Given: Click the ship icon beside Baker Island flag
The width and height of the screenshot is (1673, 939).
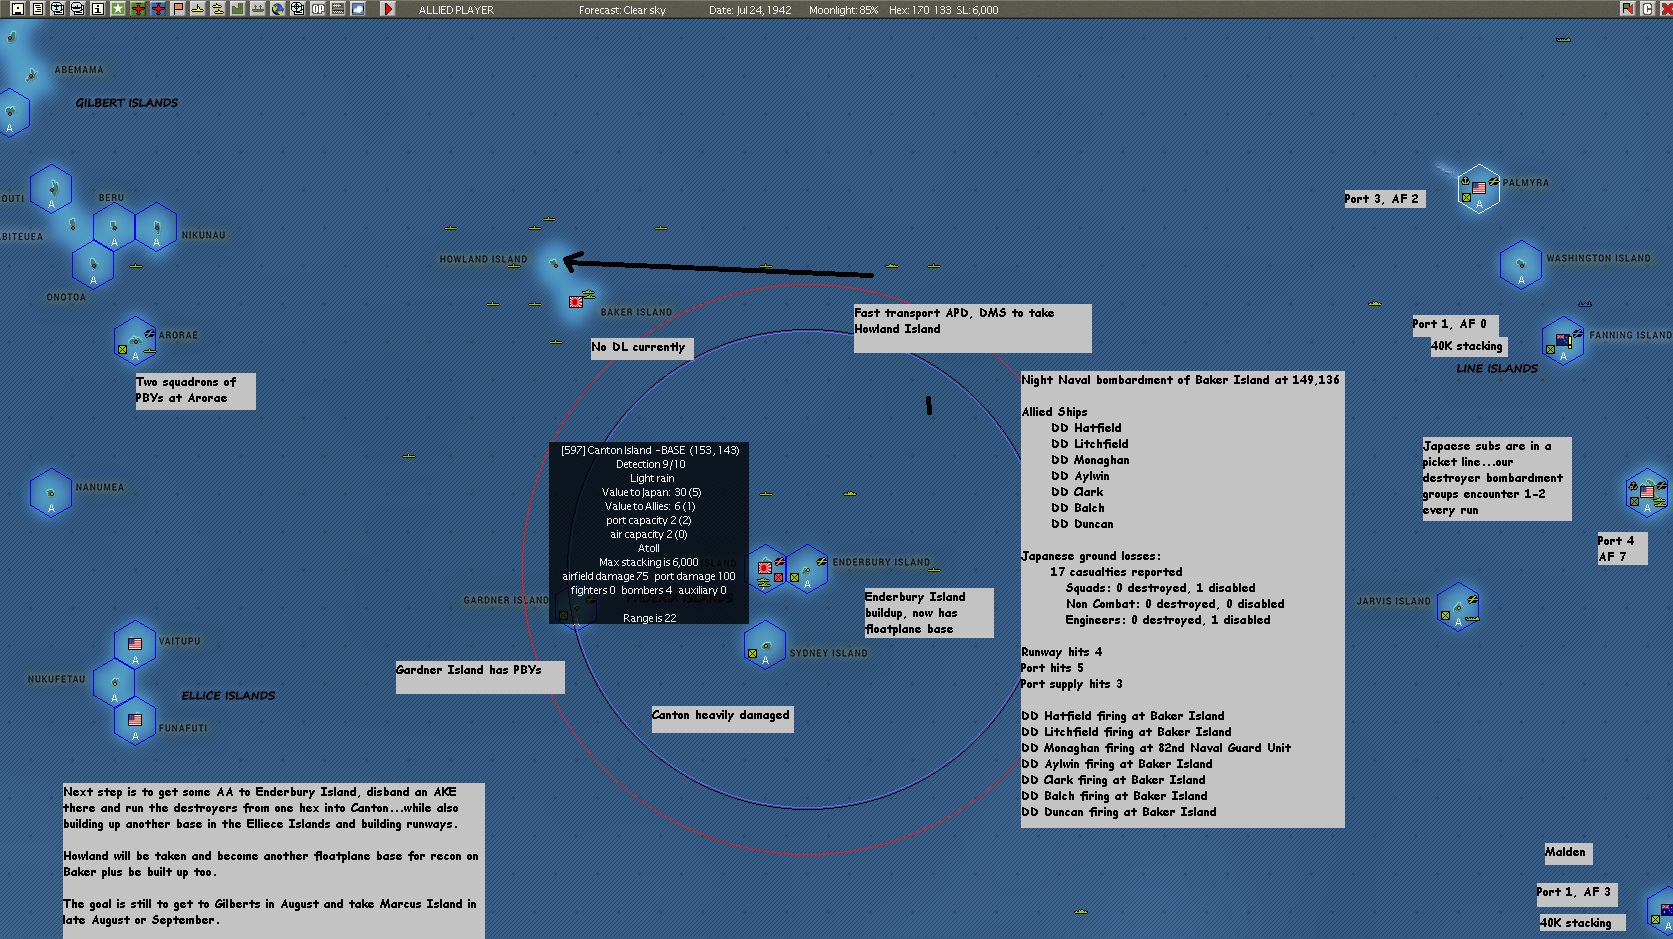Looking at the screenshot, I should click(589, 295).
